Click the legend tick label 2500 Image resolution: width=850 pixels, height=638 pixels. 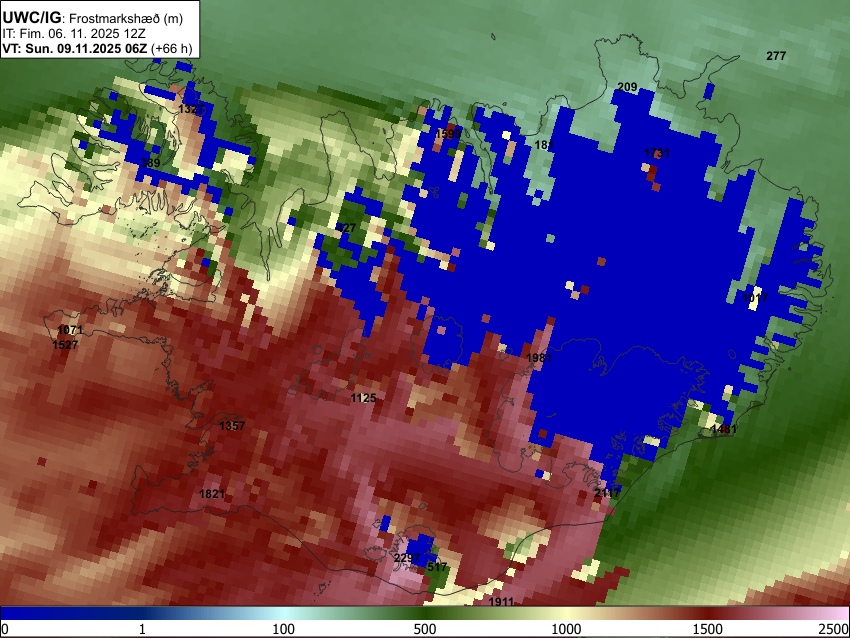834,629
